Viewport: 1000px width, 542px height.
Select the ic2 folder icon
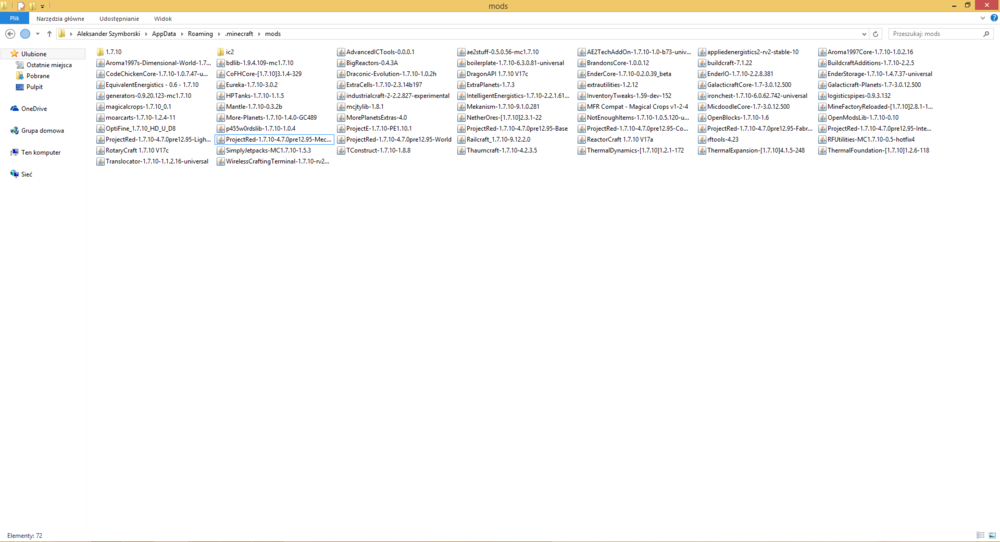(221, 52)
